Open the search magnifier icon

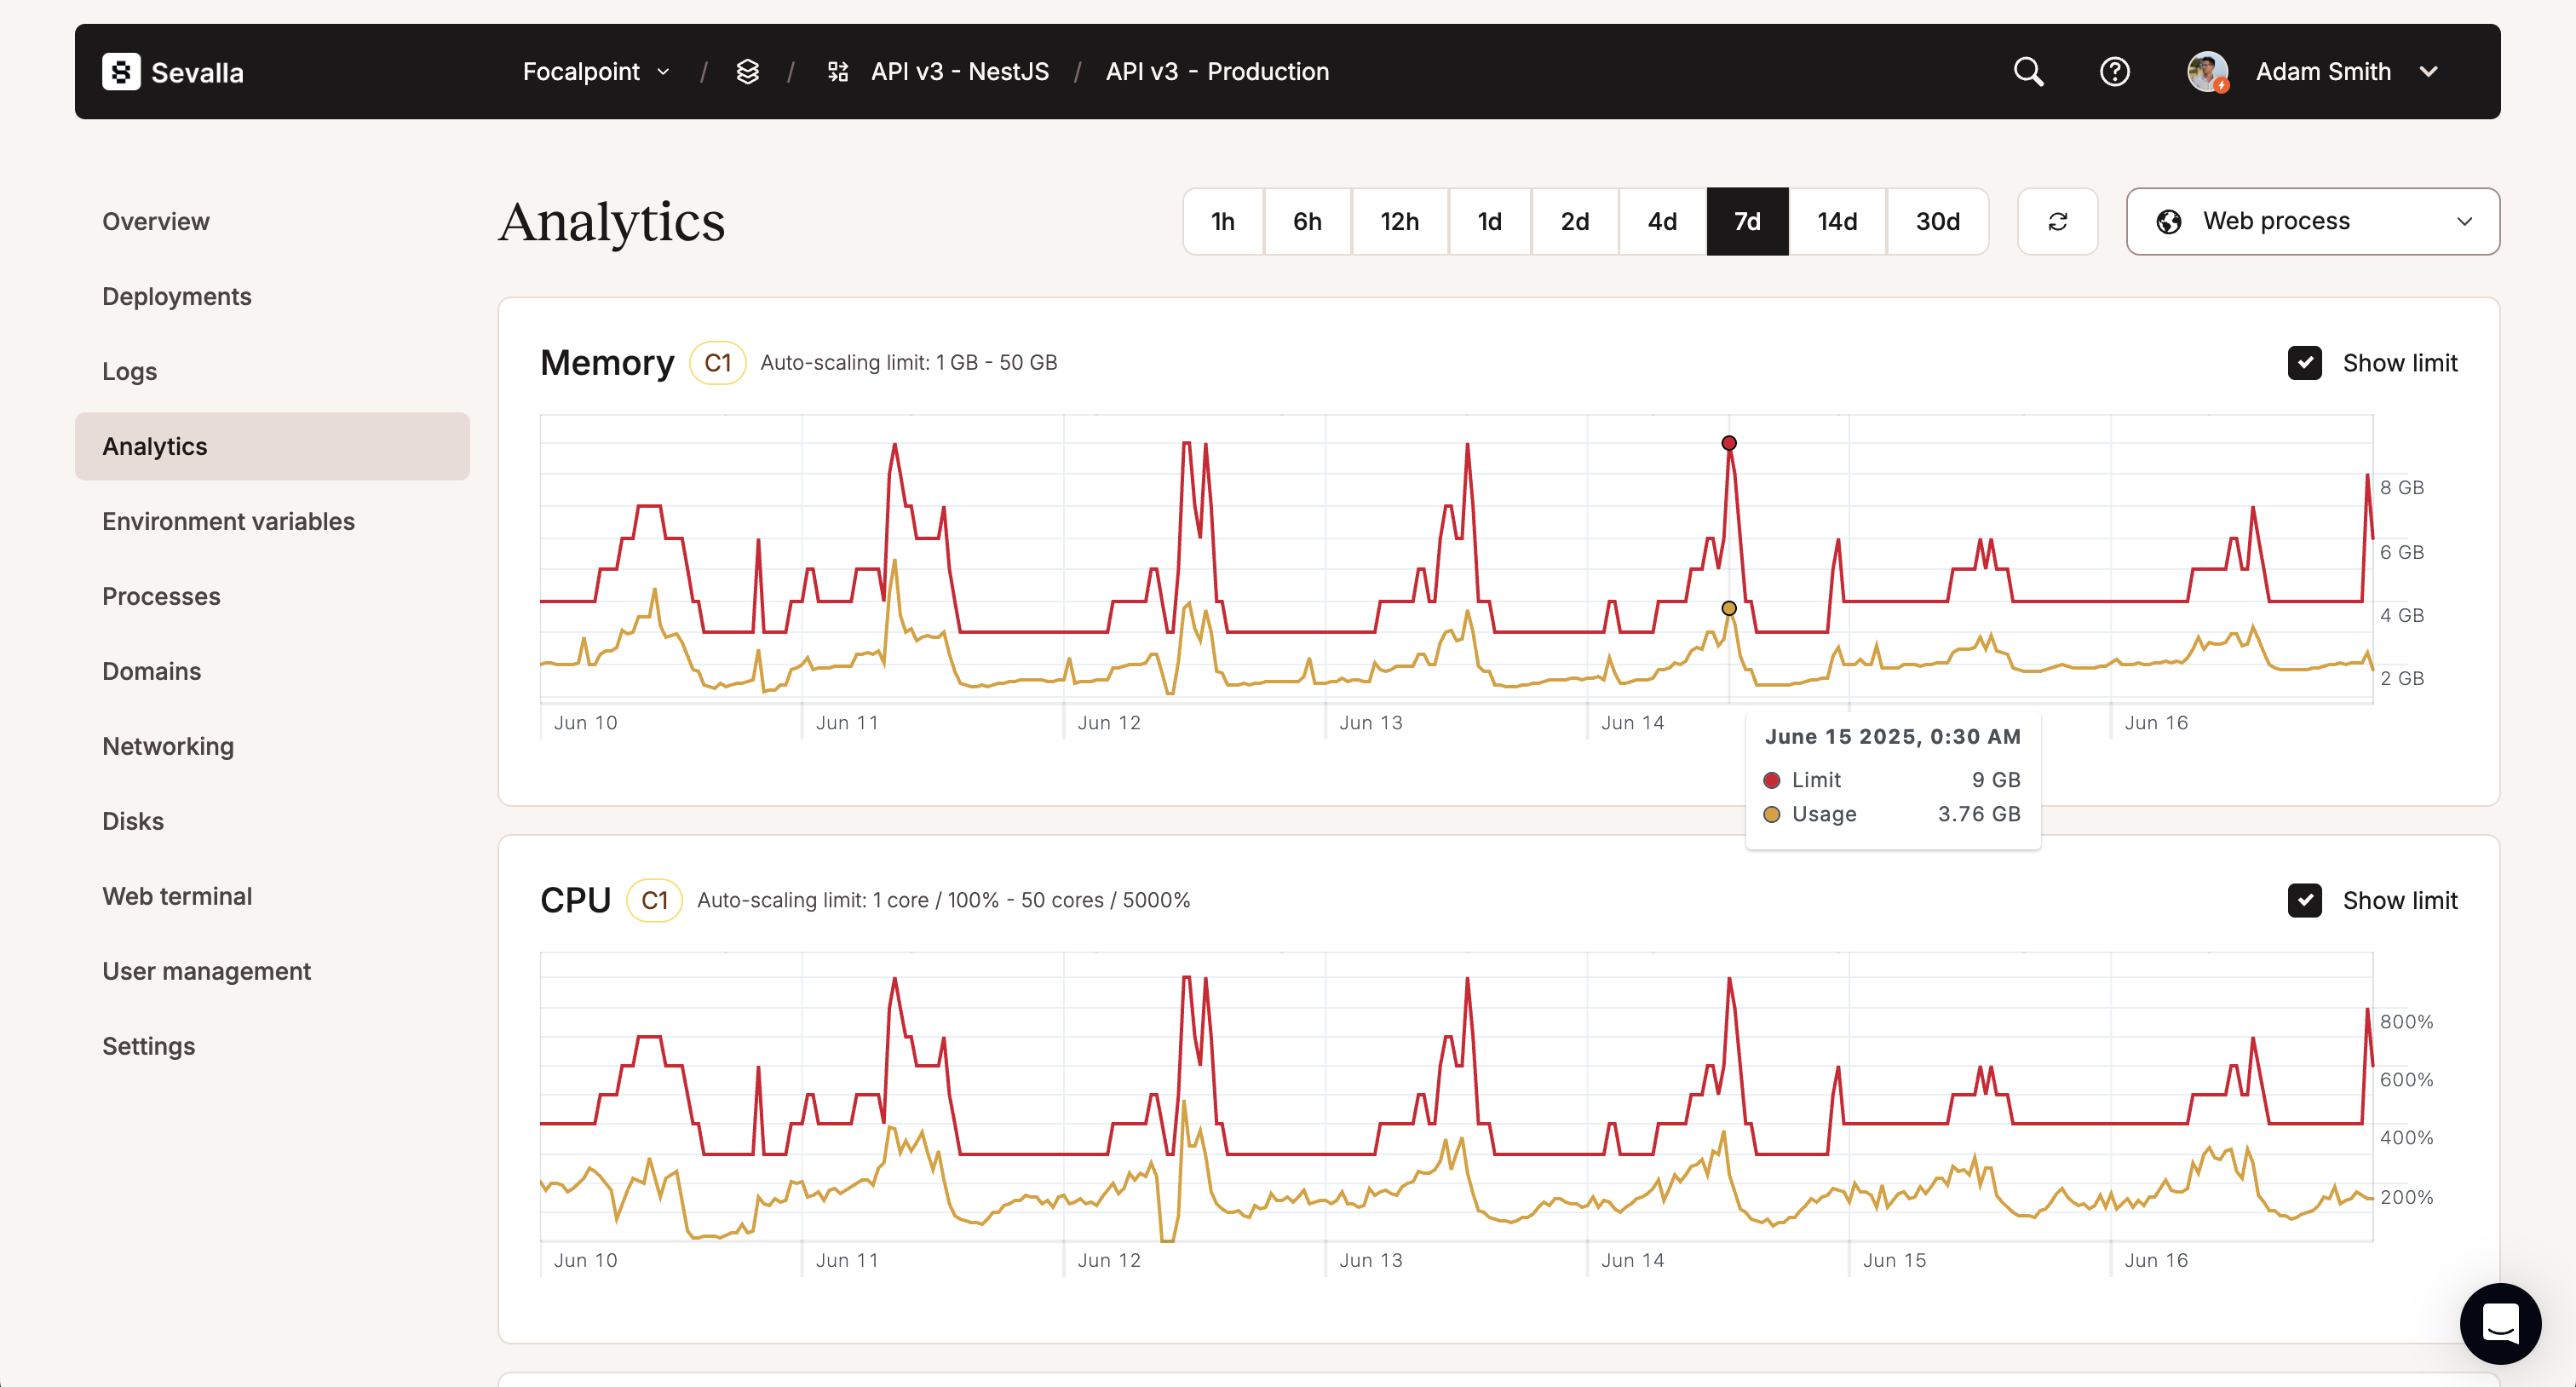click(x=2027, y=72)
